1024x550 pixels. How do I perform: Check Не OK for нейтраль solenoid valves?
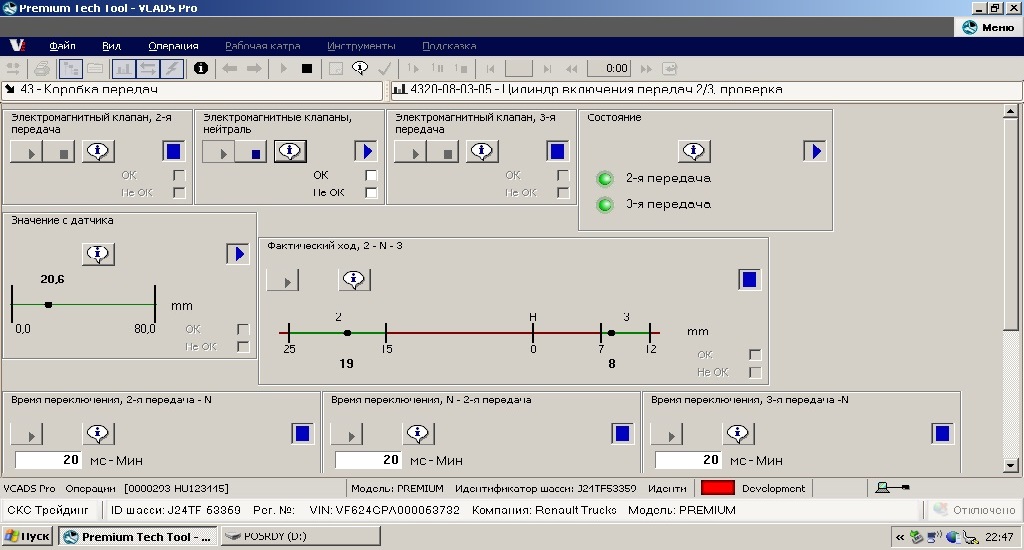coord(371,193)
